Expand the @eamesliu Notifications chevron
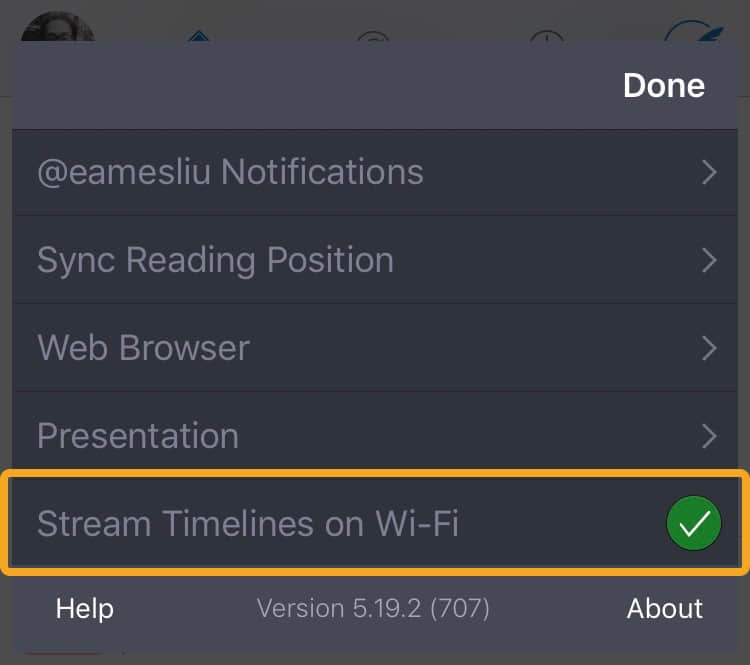This screenshot has width=750, height=665. (709, 172)
